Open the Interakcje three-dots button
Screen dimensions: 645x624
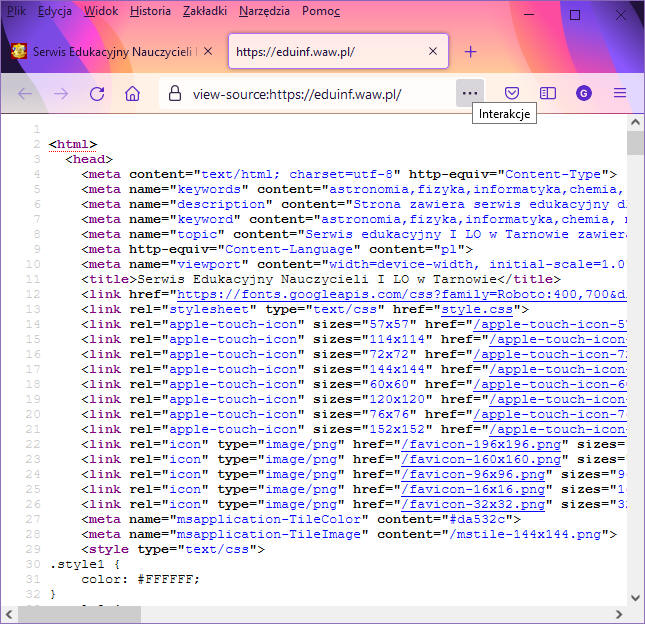[470, 93]
